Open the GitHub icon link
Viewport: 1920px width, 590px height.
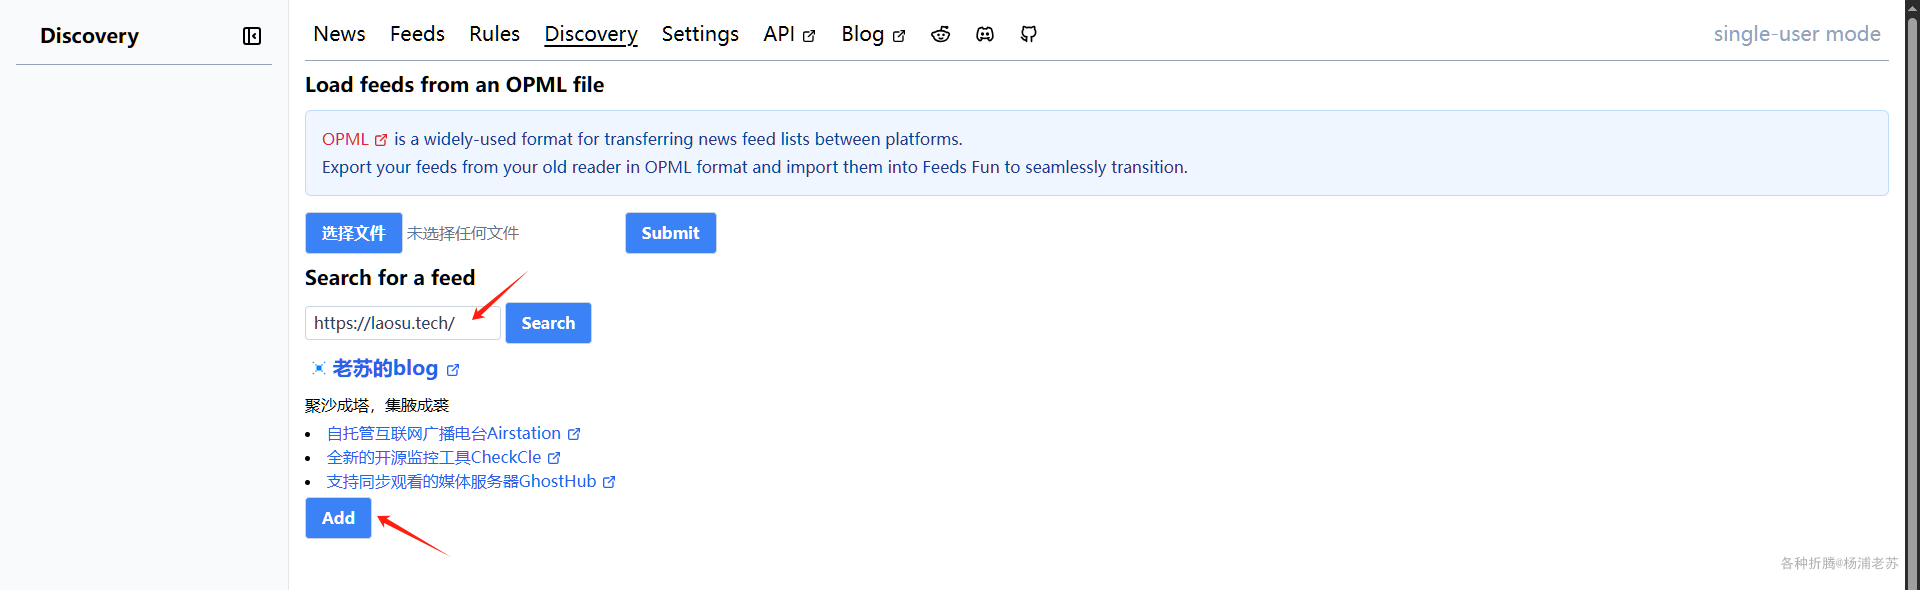[x=1028, y=34]
